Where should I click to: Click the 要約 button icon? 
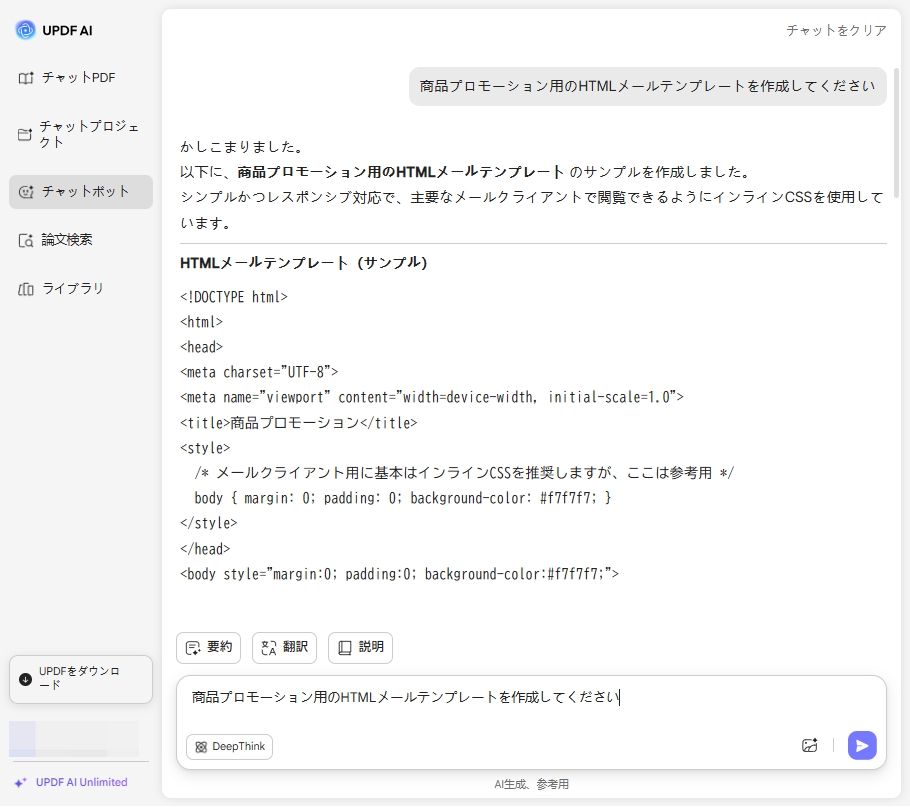(193, 648)
